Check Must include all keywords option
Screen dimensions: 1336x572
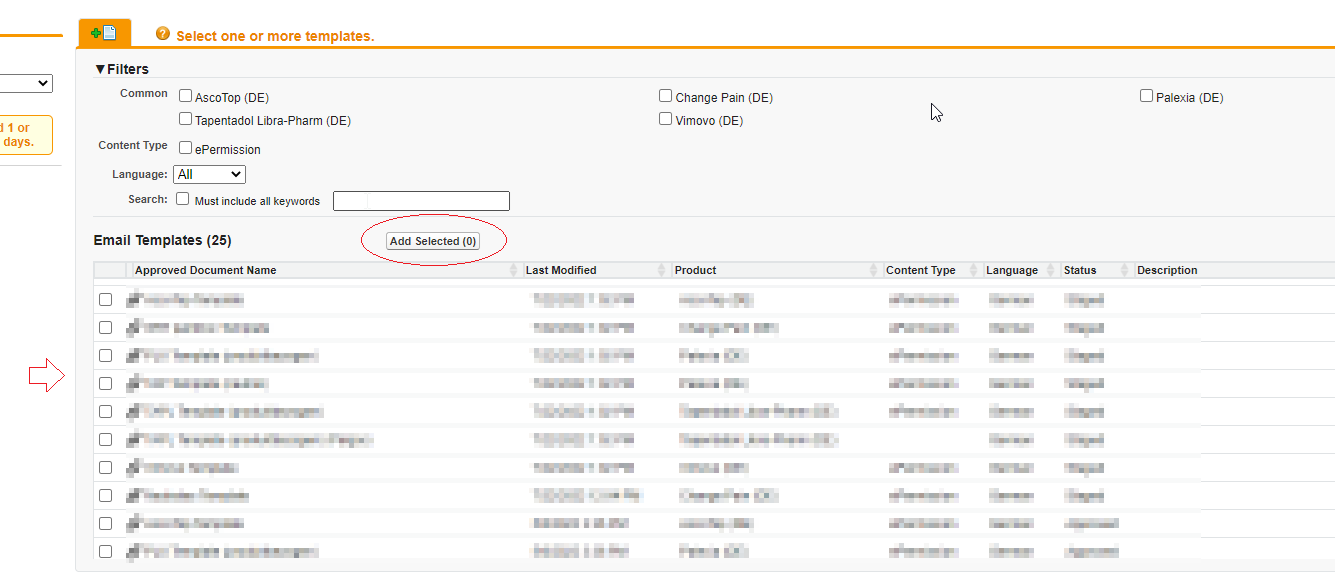183,199
